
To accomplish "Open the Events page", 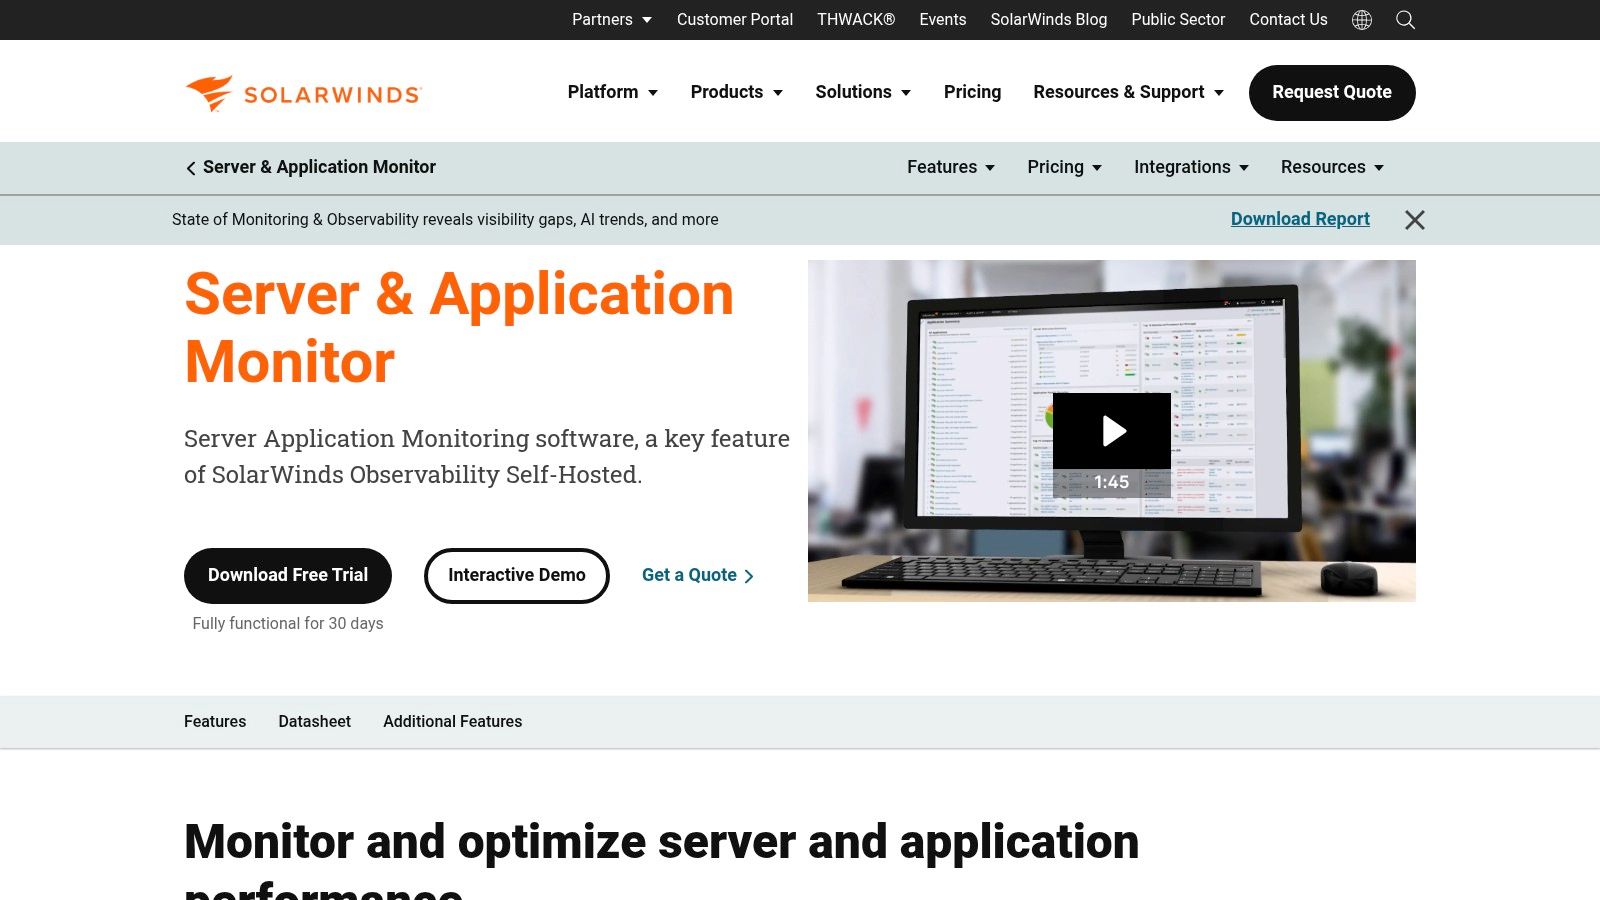I will (x=943, y=20).
